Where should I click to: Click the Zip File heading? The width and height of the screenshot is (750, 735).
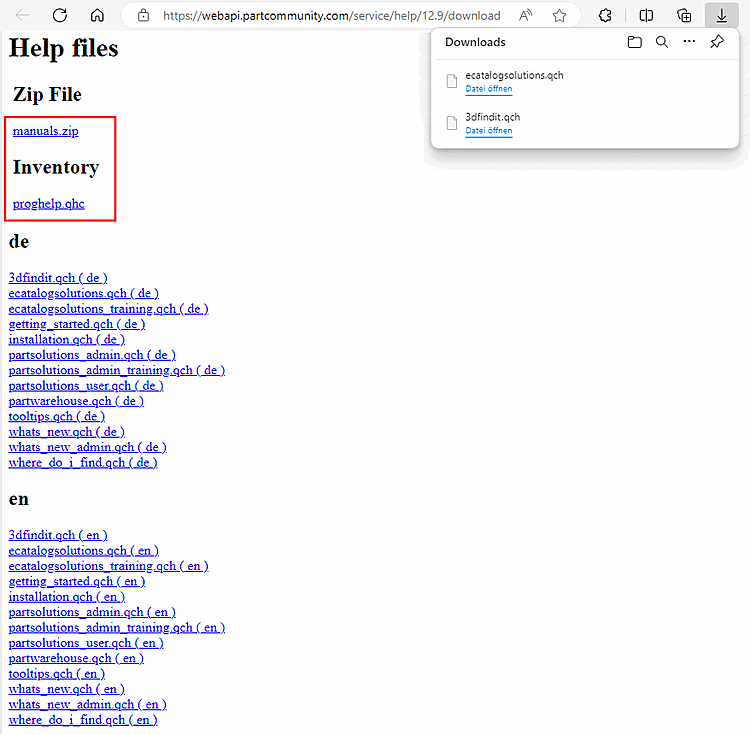click(47, 94)
